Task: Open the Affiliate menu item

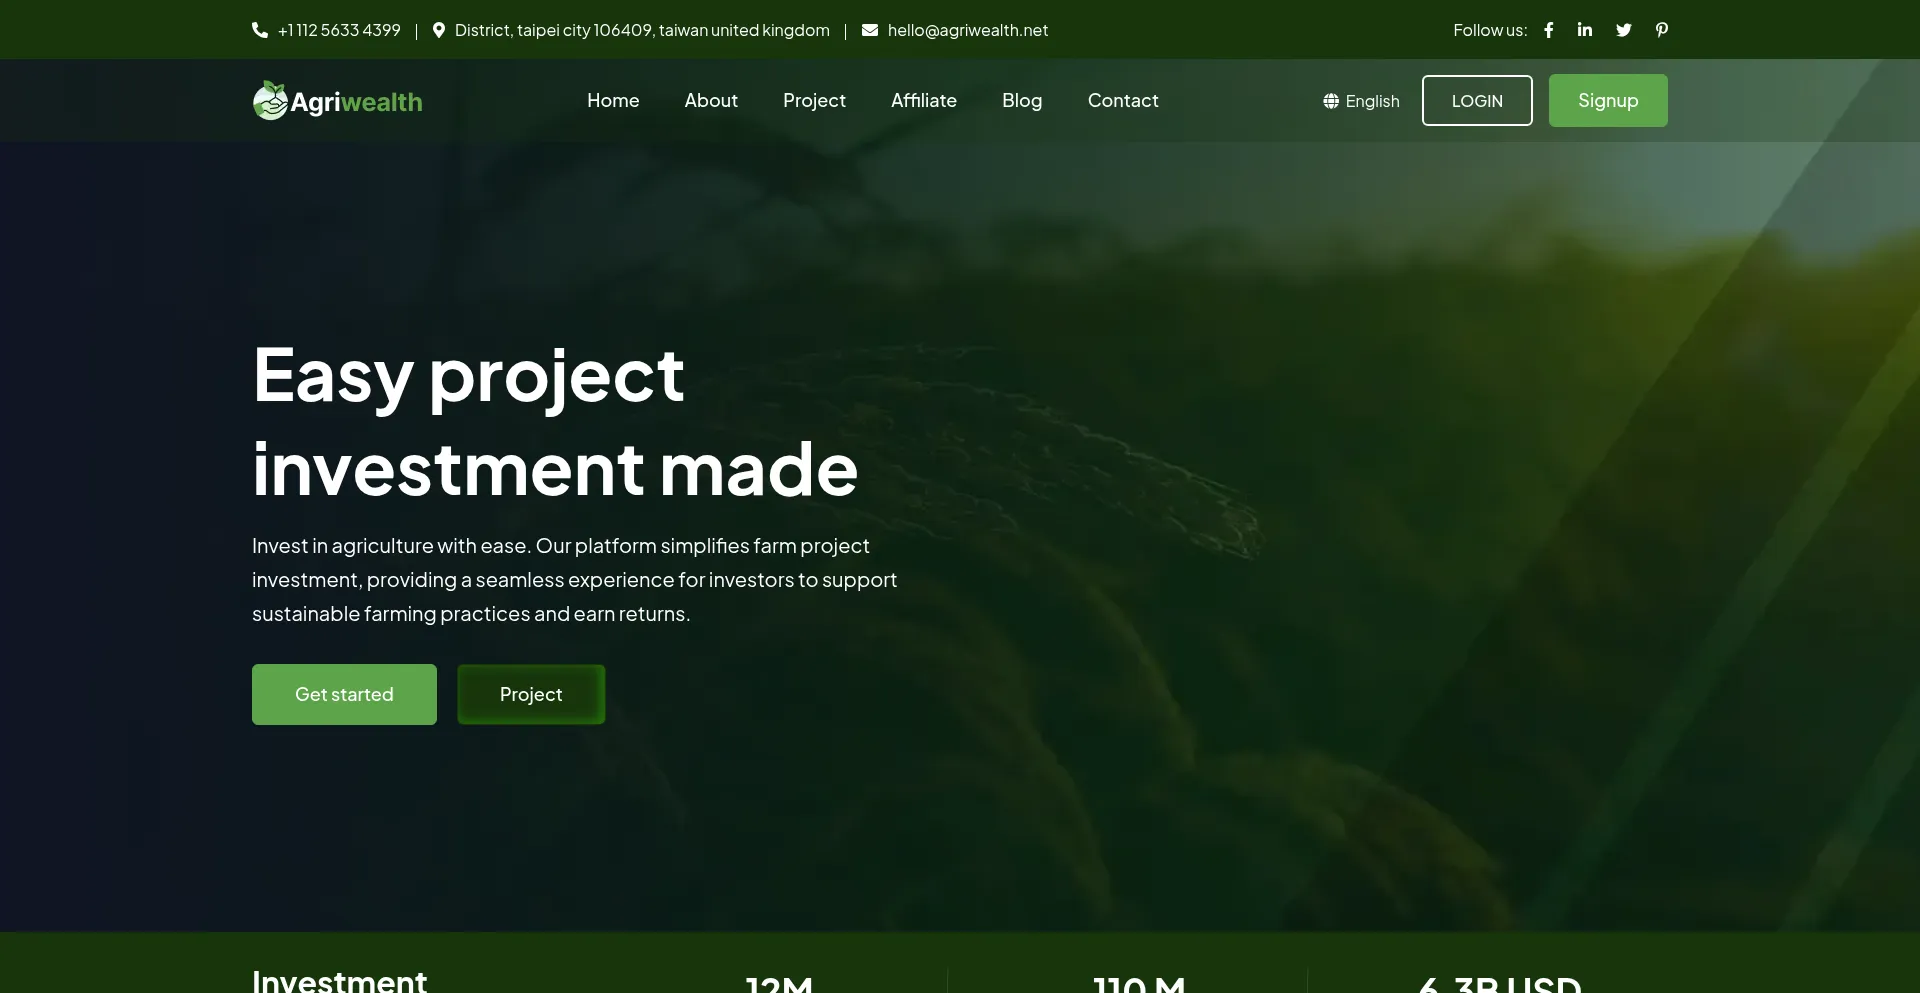Action: click(924, 100)
